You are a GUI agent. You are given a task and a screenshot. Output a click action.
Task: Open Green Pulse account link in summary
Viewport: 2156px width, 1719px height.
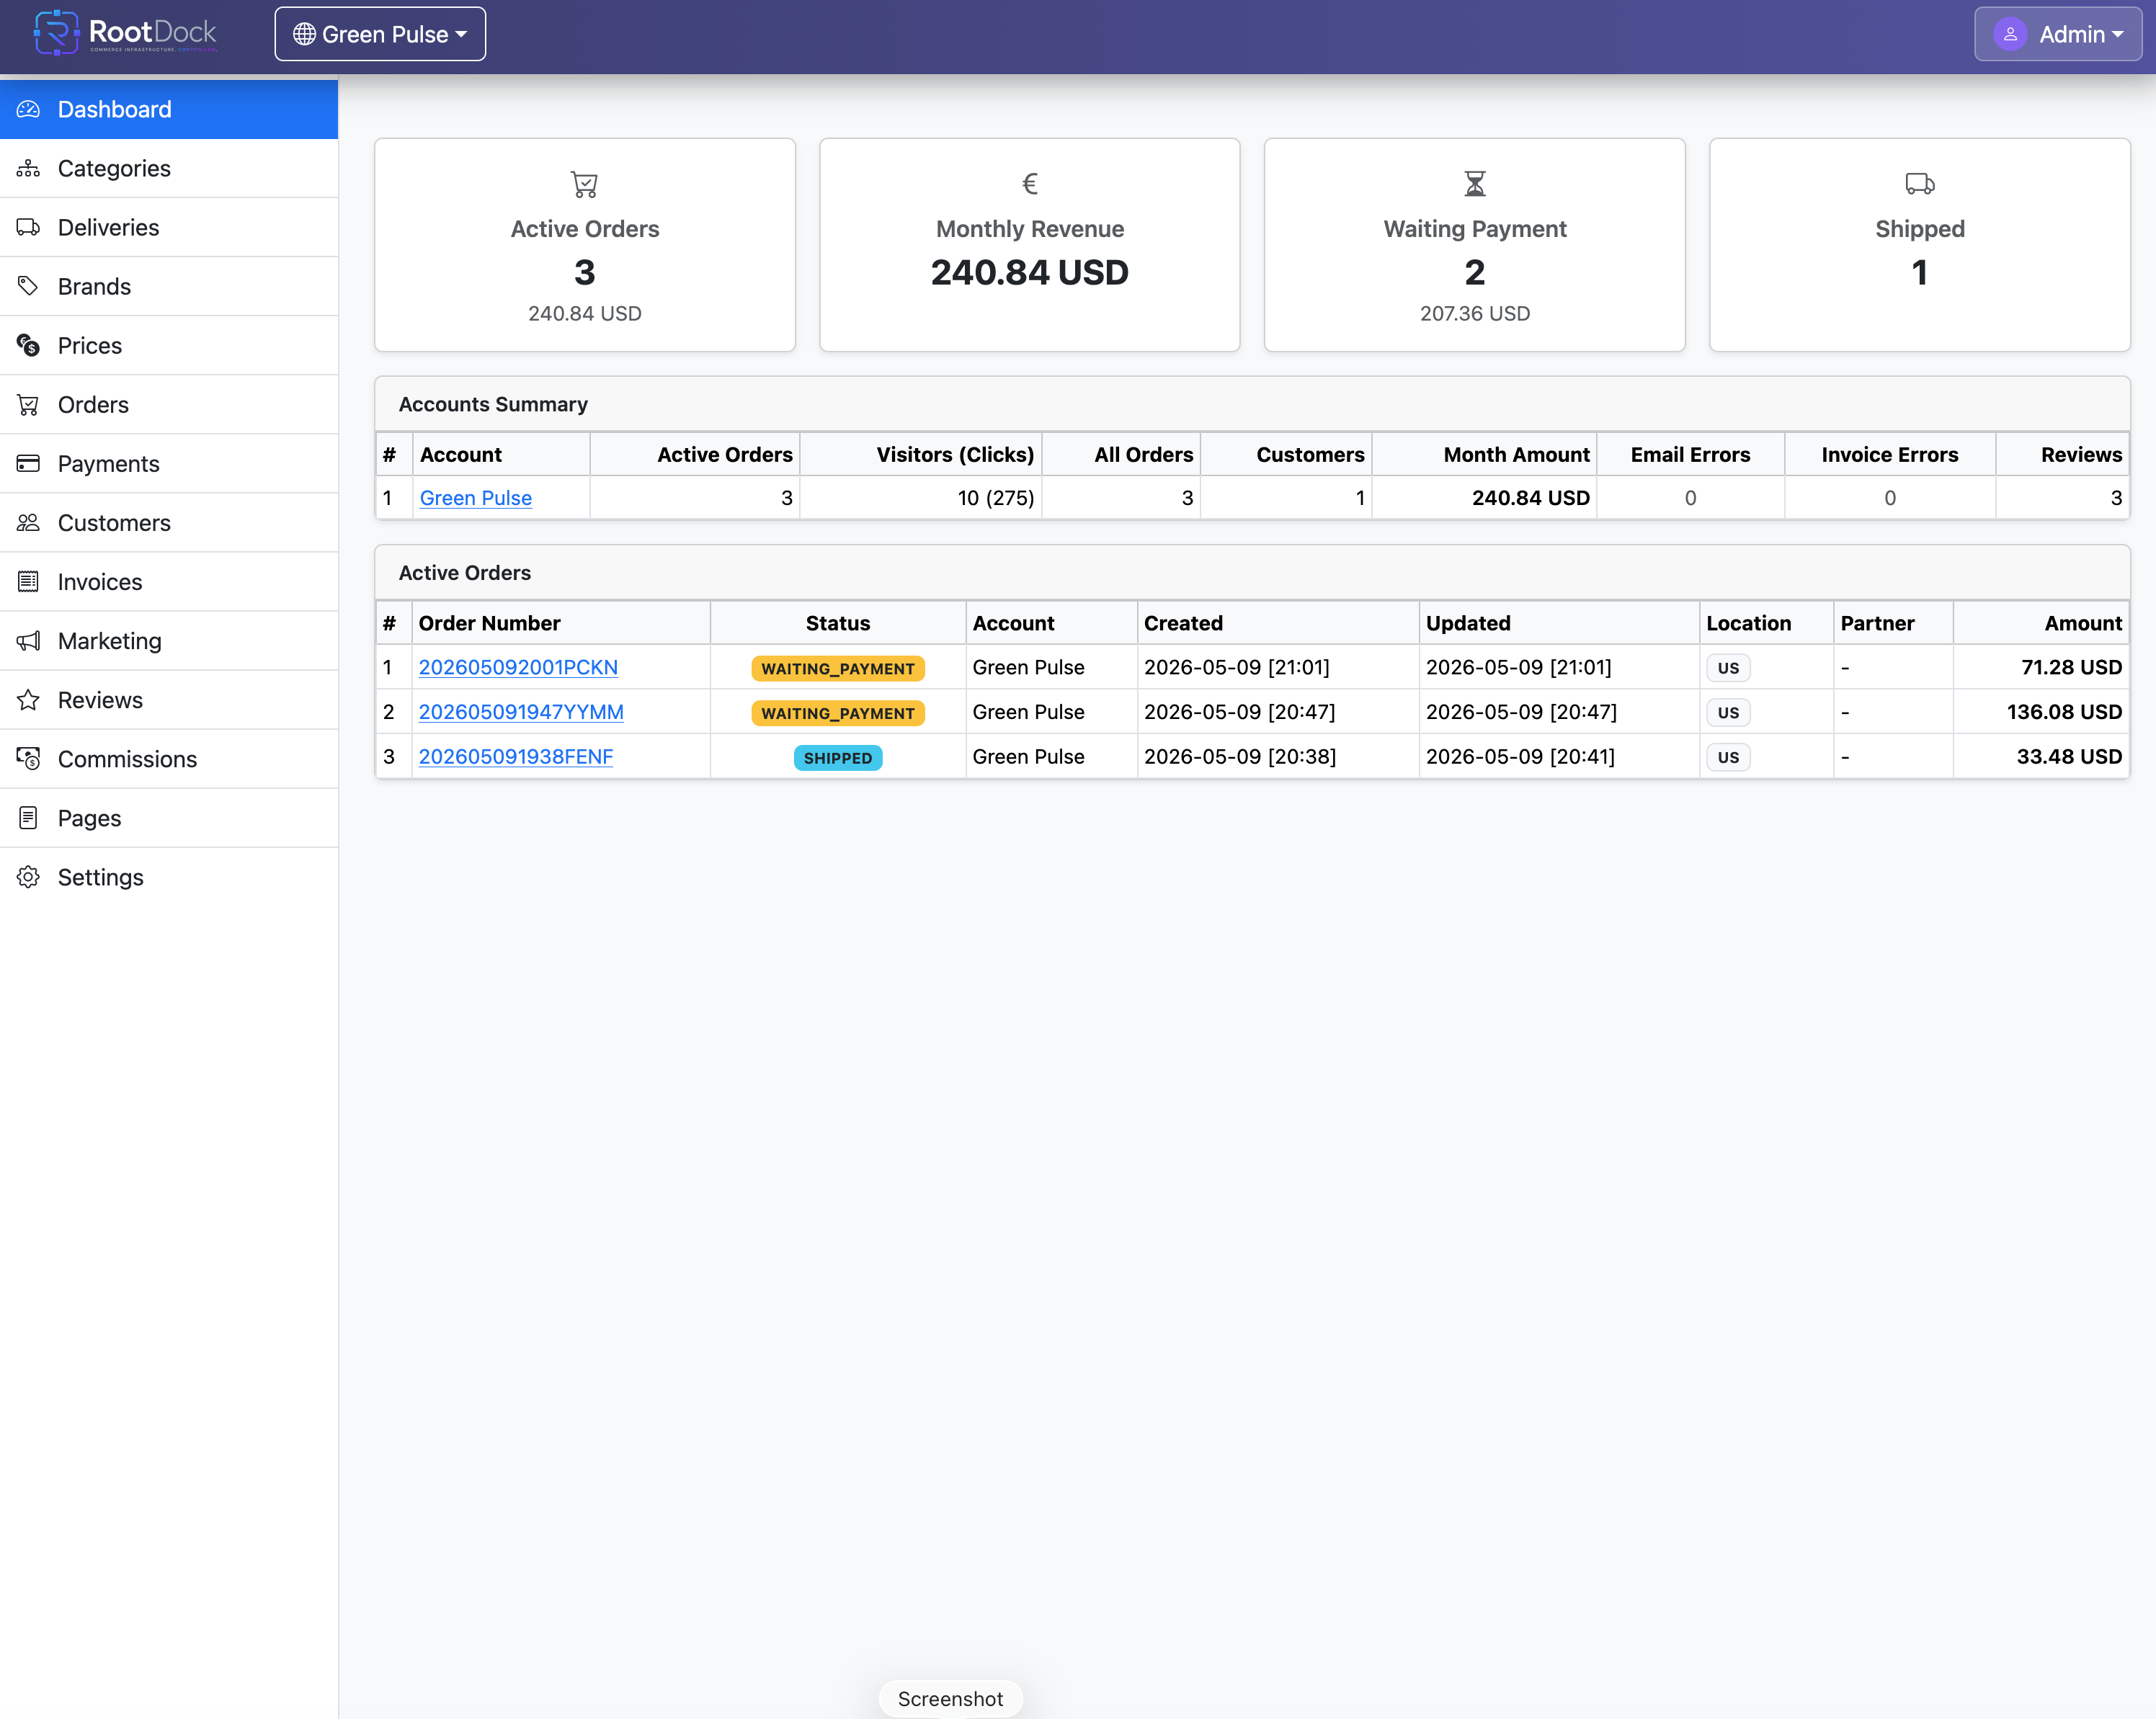click(x=476, y=498)
